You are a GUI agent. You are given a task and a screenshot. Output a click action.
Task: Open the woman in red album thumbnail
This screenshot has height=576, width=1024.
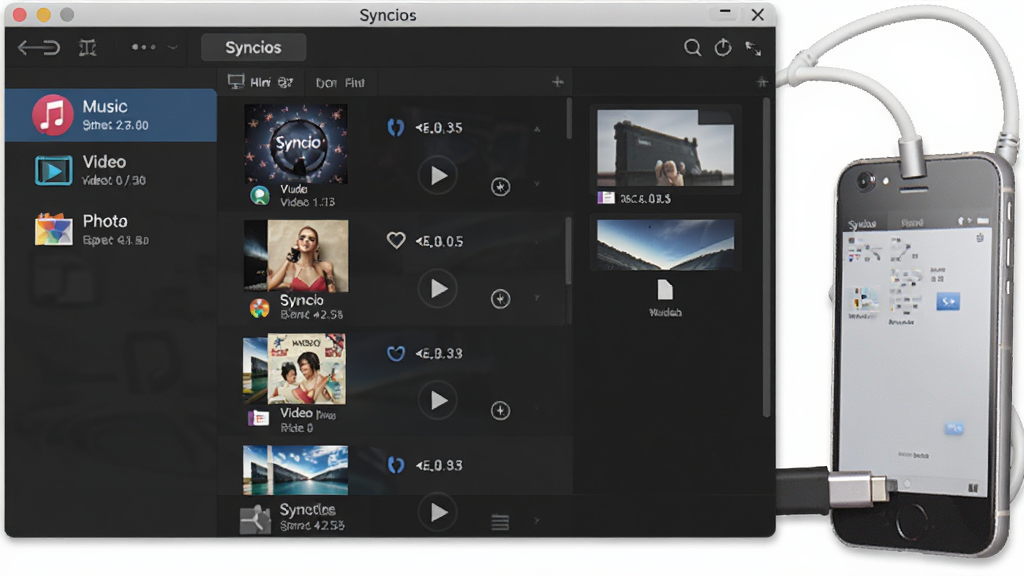pyautogui.click(x=296, y=255)
